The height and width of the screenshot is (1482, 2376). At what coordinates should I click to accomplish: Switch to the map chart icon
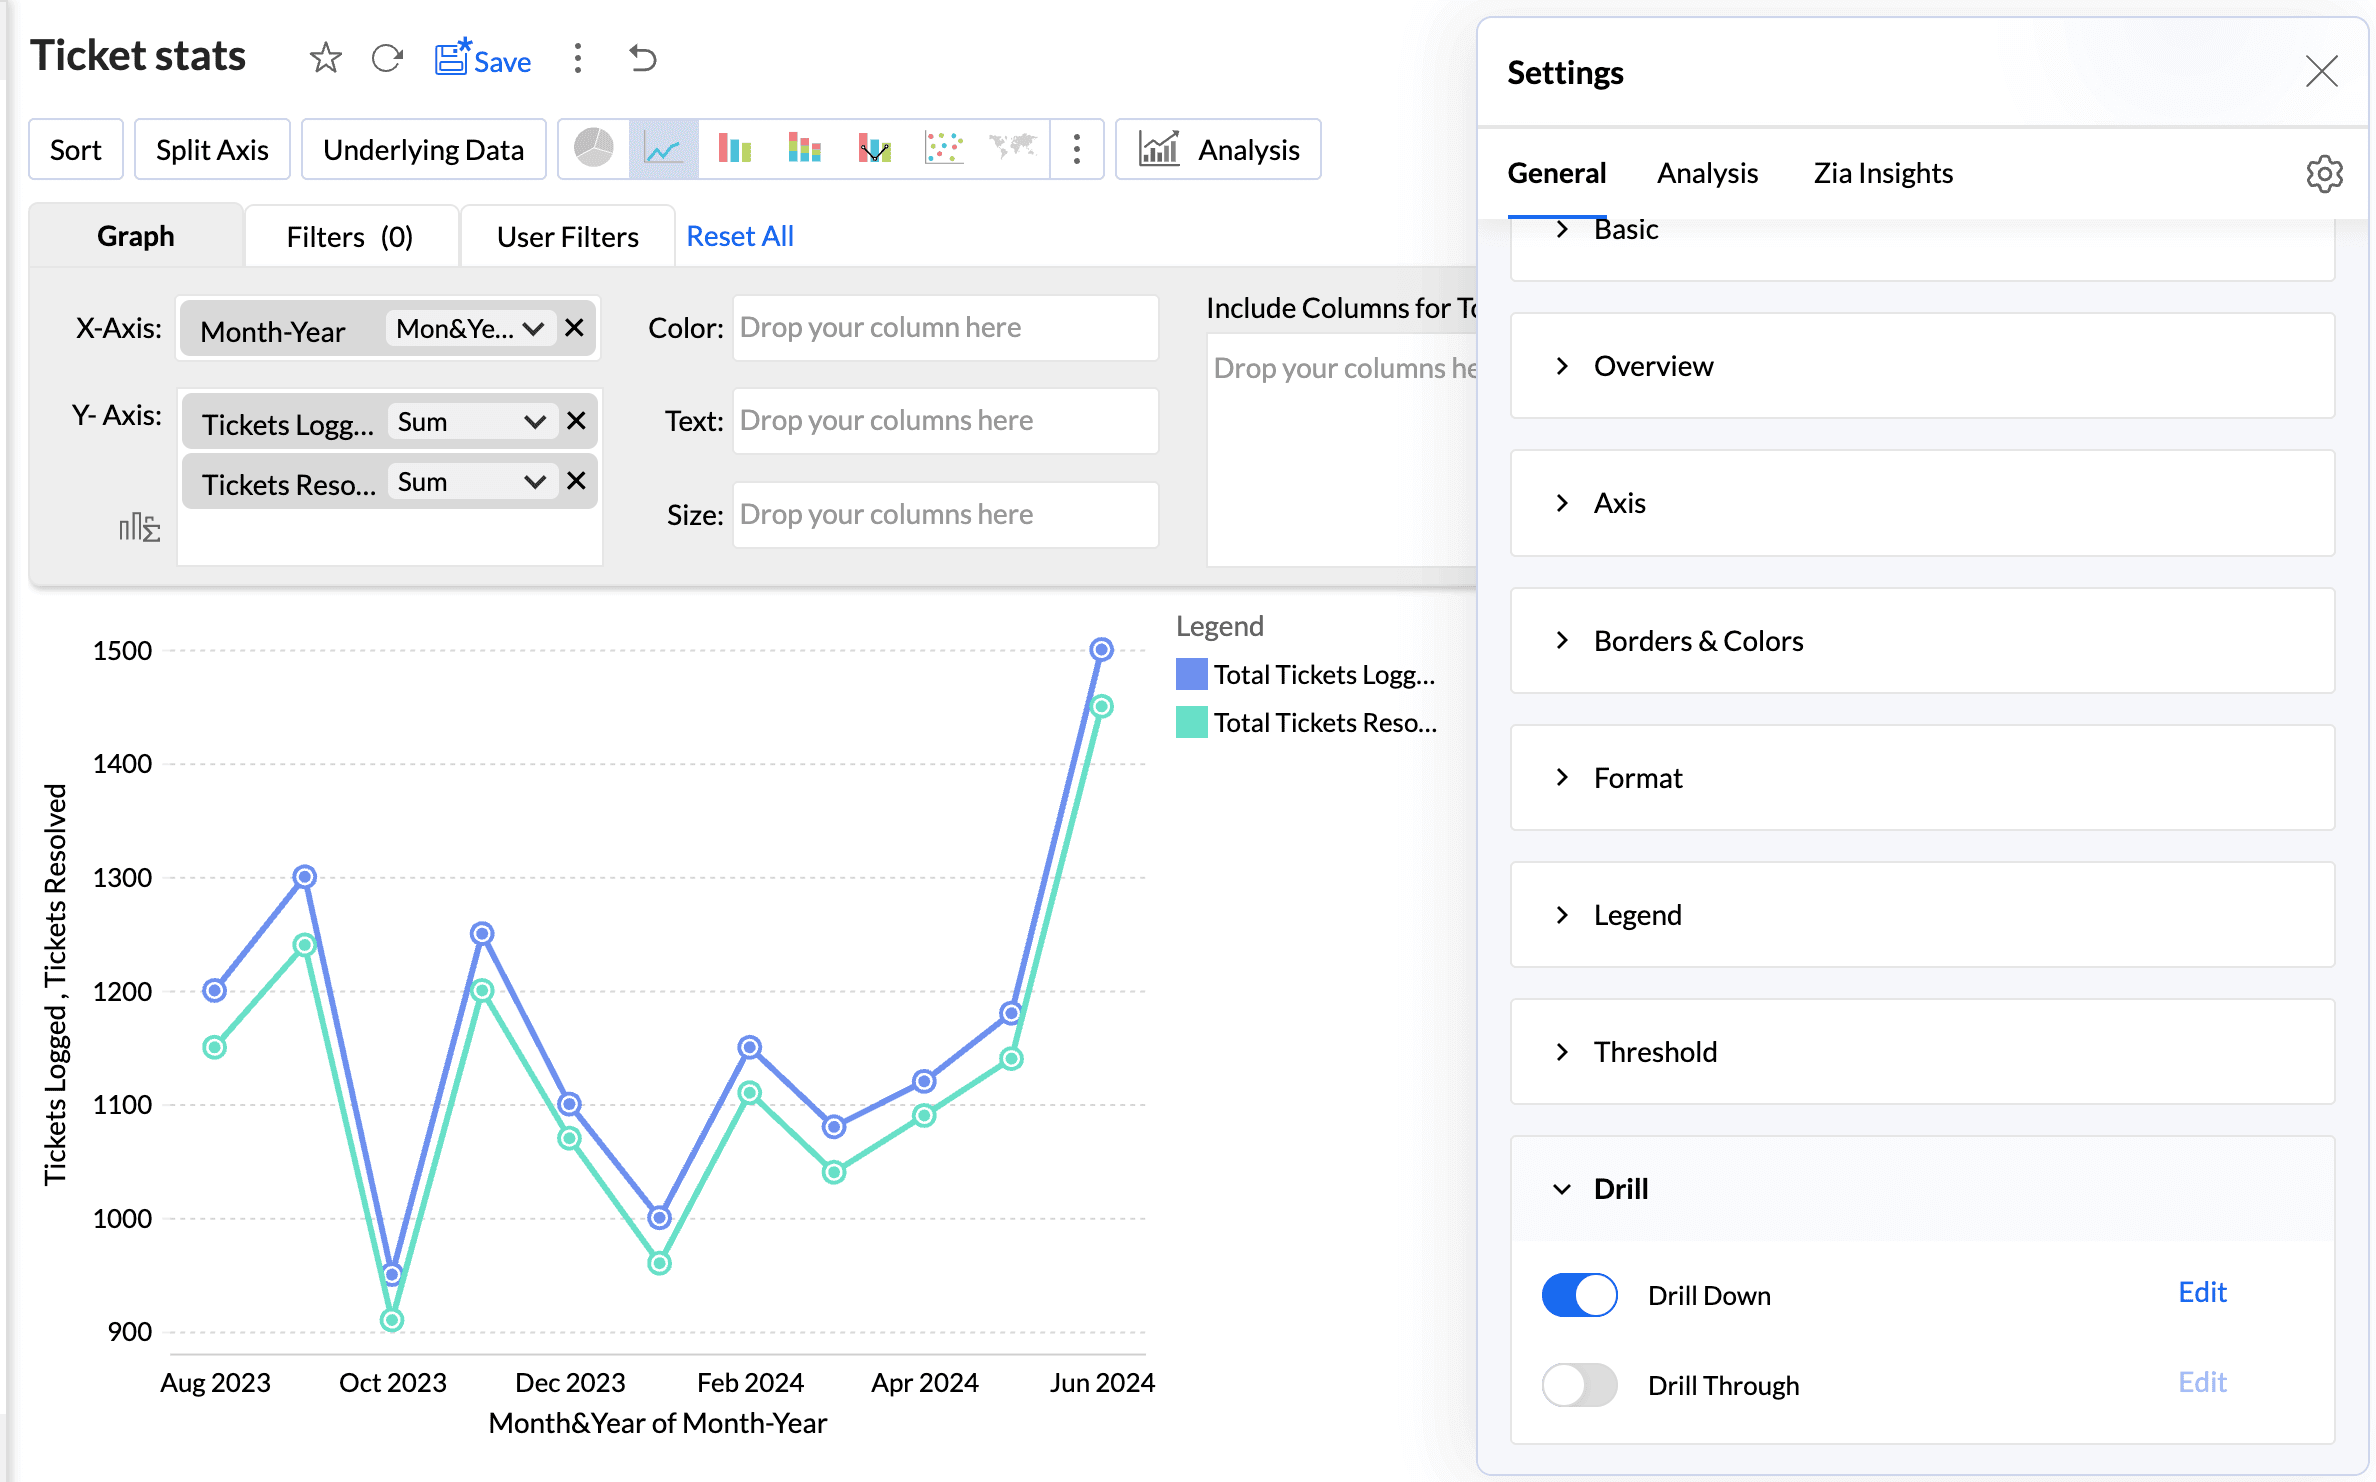pos(1012,147)
